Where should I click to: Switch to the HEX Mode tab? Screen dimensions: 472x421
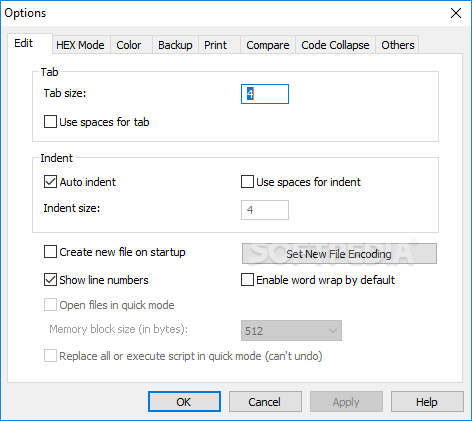click(80, 45)
